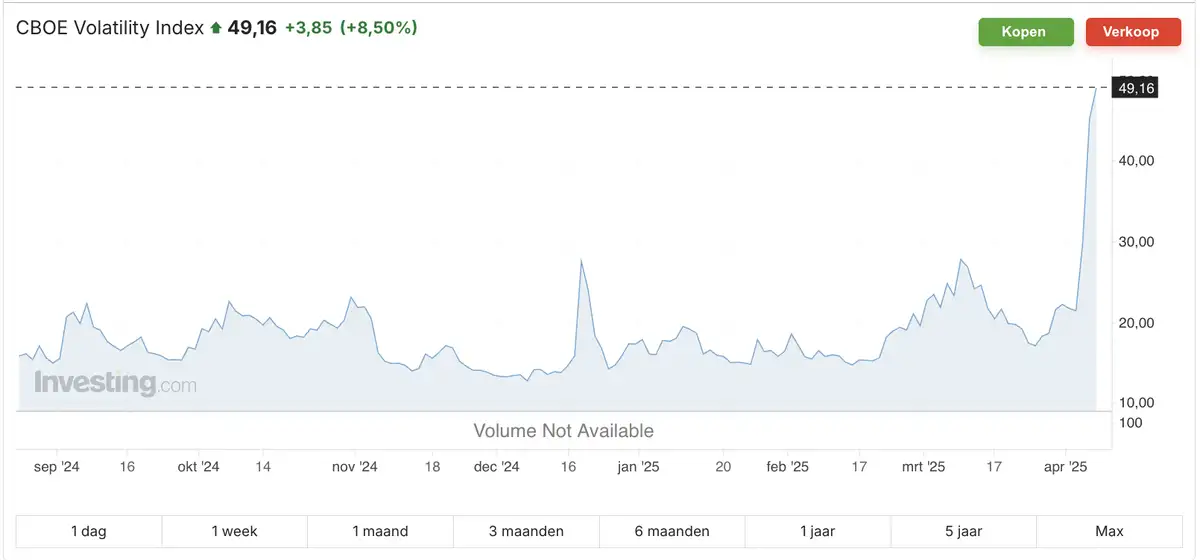The image size is (1200, 560).
Task: Click the feb '25 date label
Action: pos(787,467)
